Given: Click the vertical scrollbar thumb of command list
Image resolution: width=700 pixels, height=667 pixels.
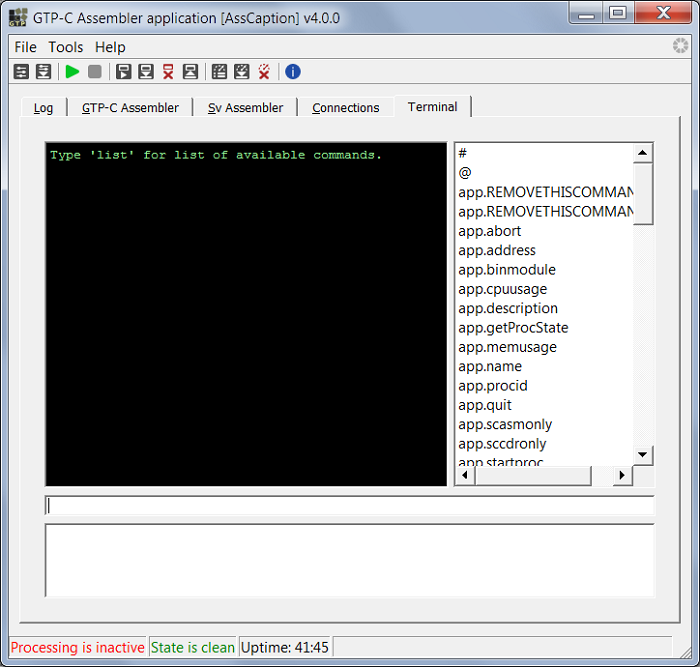Looking at the screenshot, I should pos(643,193).
